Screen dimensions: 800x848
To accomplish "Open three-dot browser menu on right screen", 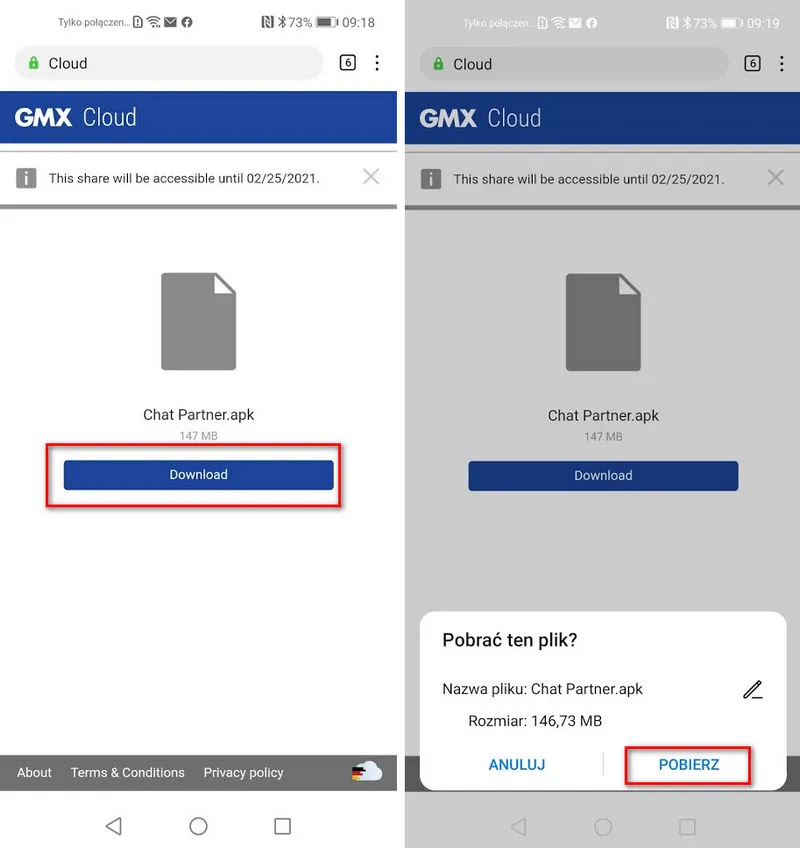I will click(781, 63).
